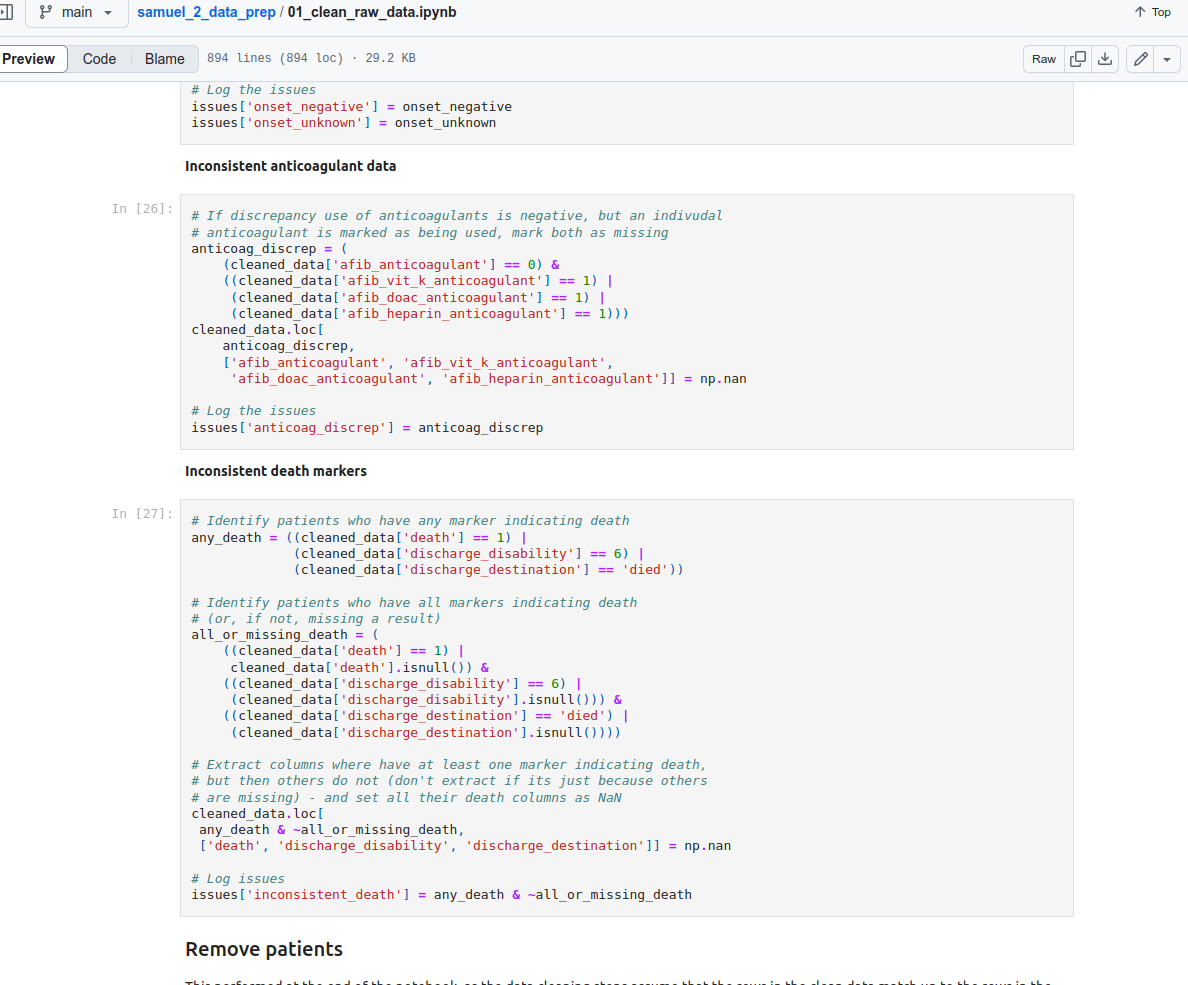Open the Blame view tab
1188x985 pixels.
coord(164,59)
